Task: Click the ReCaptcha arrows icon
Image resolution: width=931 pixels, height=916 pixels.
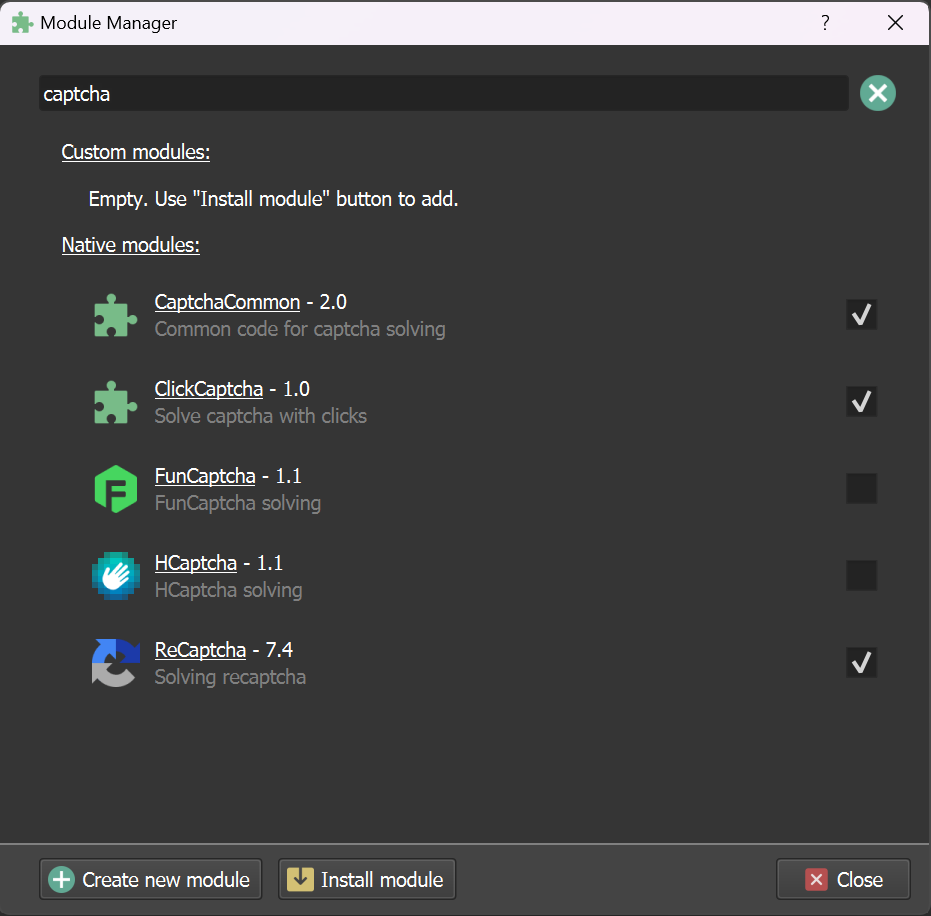Action: [x=115, y=662]
